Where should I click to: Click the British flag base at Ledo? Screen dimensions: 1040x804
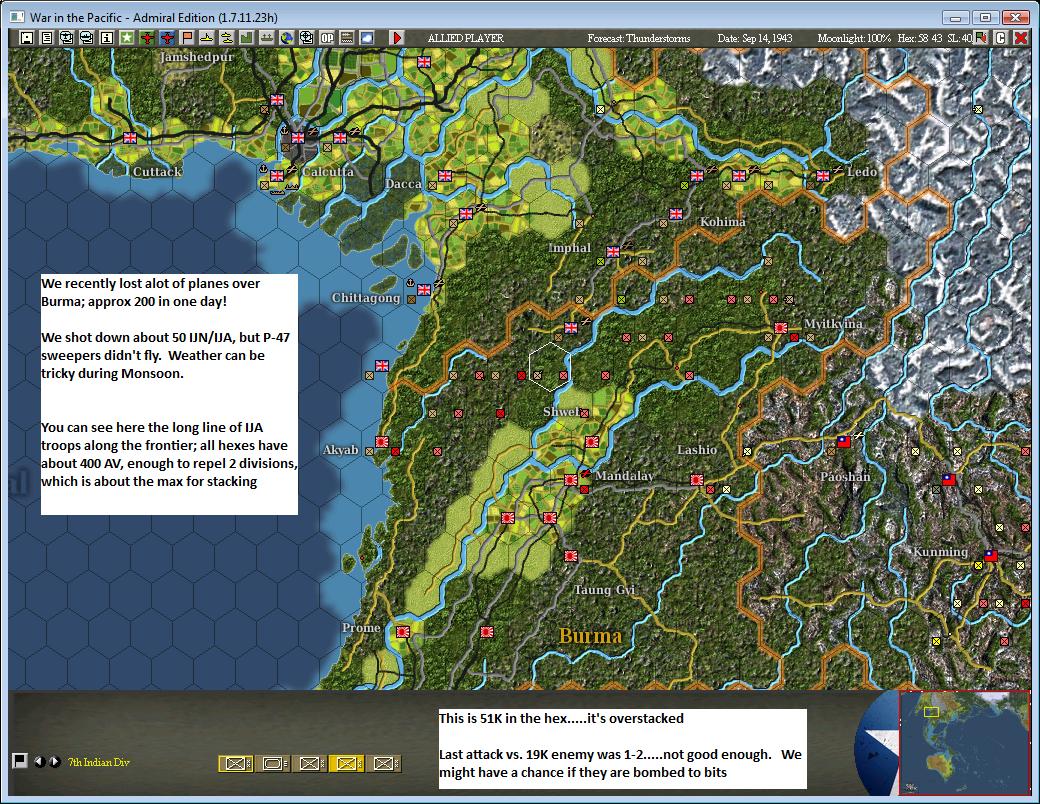click(x=823, y=175)
